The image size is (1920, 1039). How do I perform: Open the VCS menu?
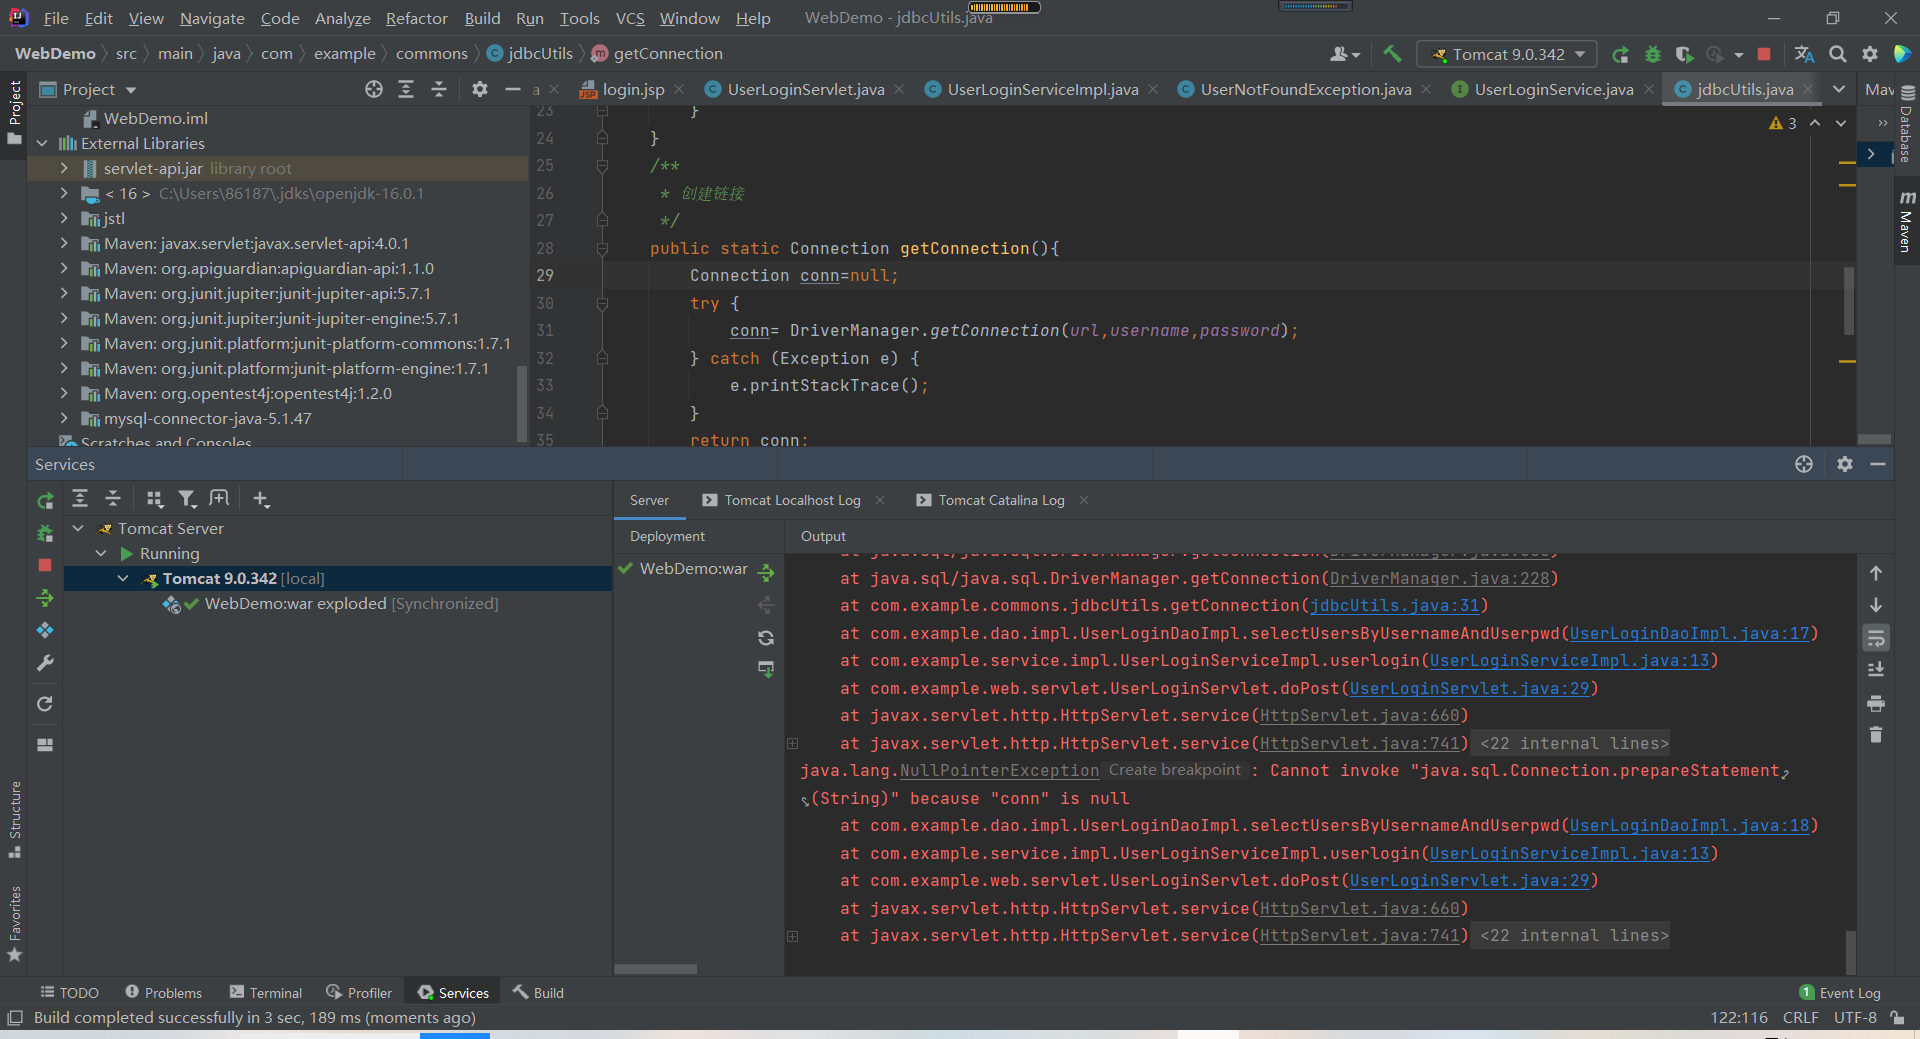tap(630, 18)
